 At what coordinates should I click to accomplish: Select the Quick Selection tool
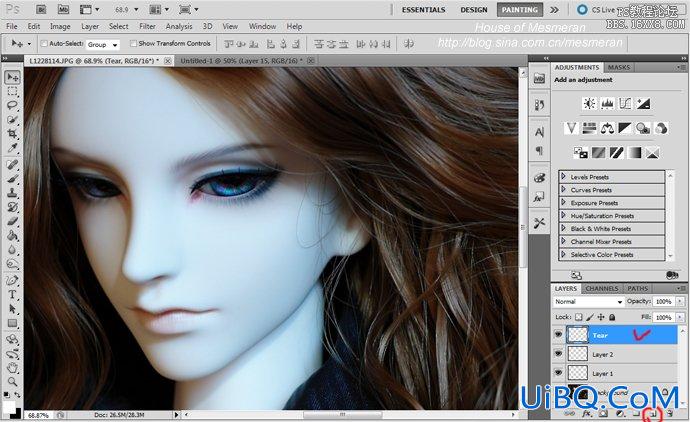tap(12, 120)
